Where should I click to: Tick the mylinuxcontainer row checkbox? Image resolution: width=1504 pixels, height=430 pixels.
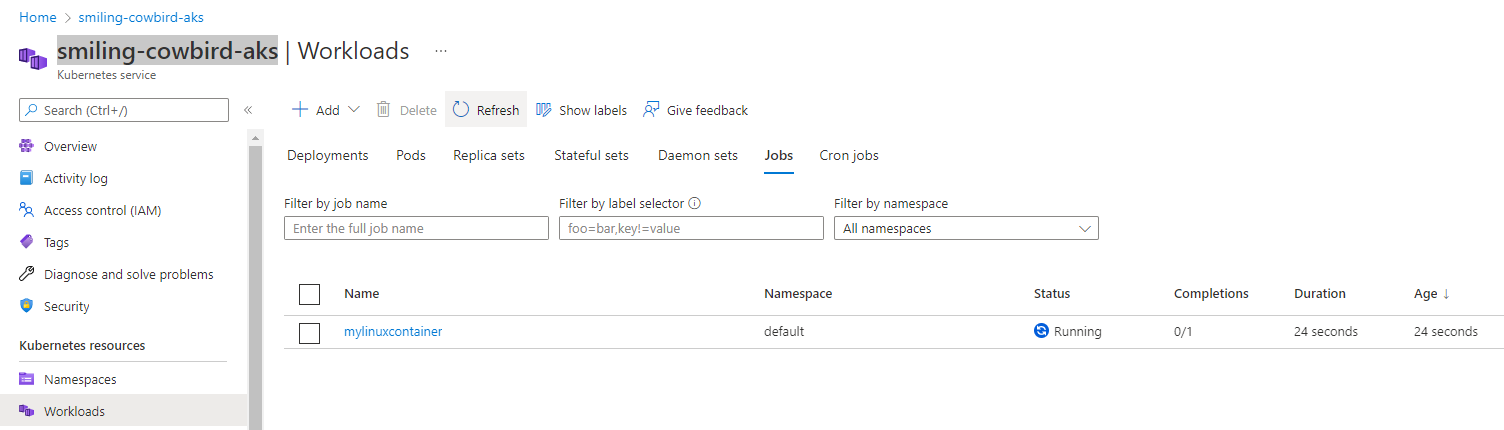[310, 332]
